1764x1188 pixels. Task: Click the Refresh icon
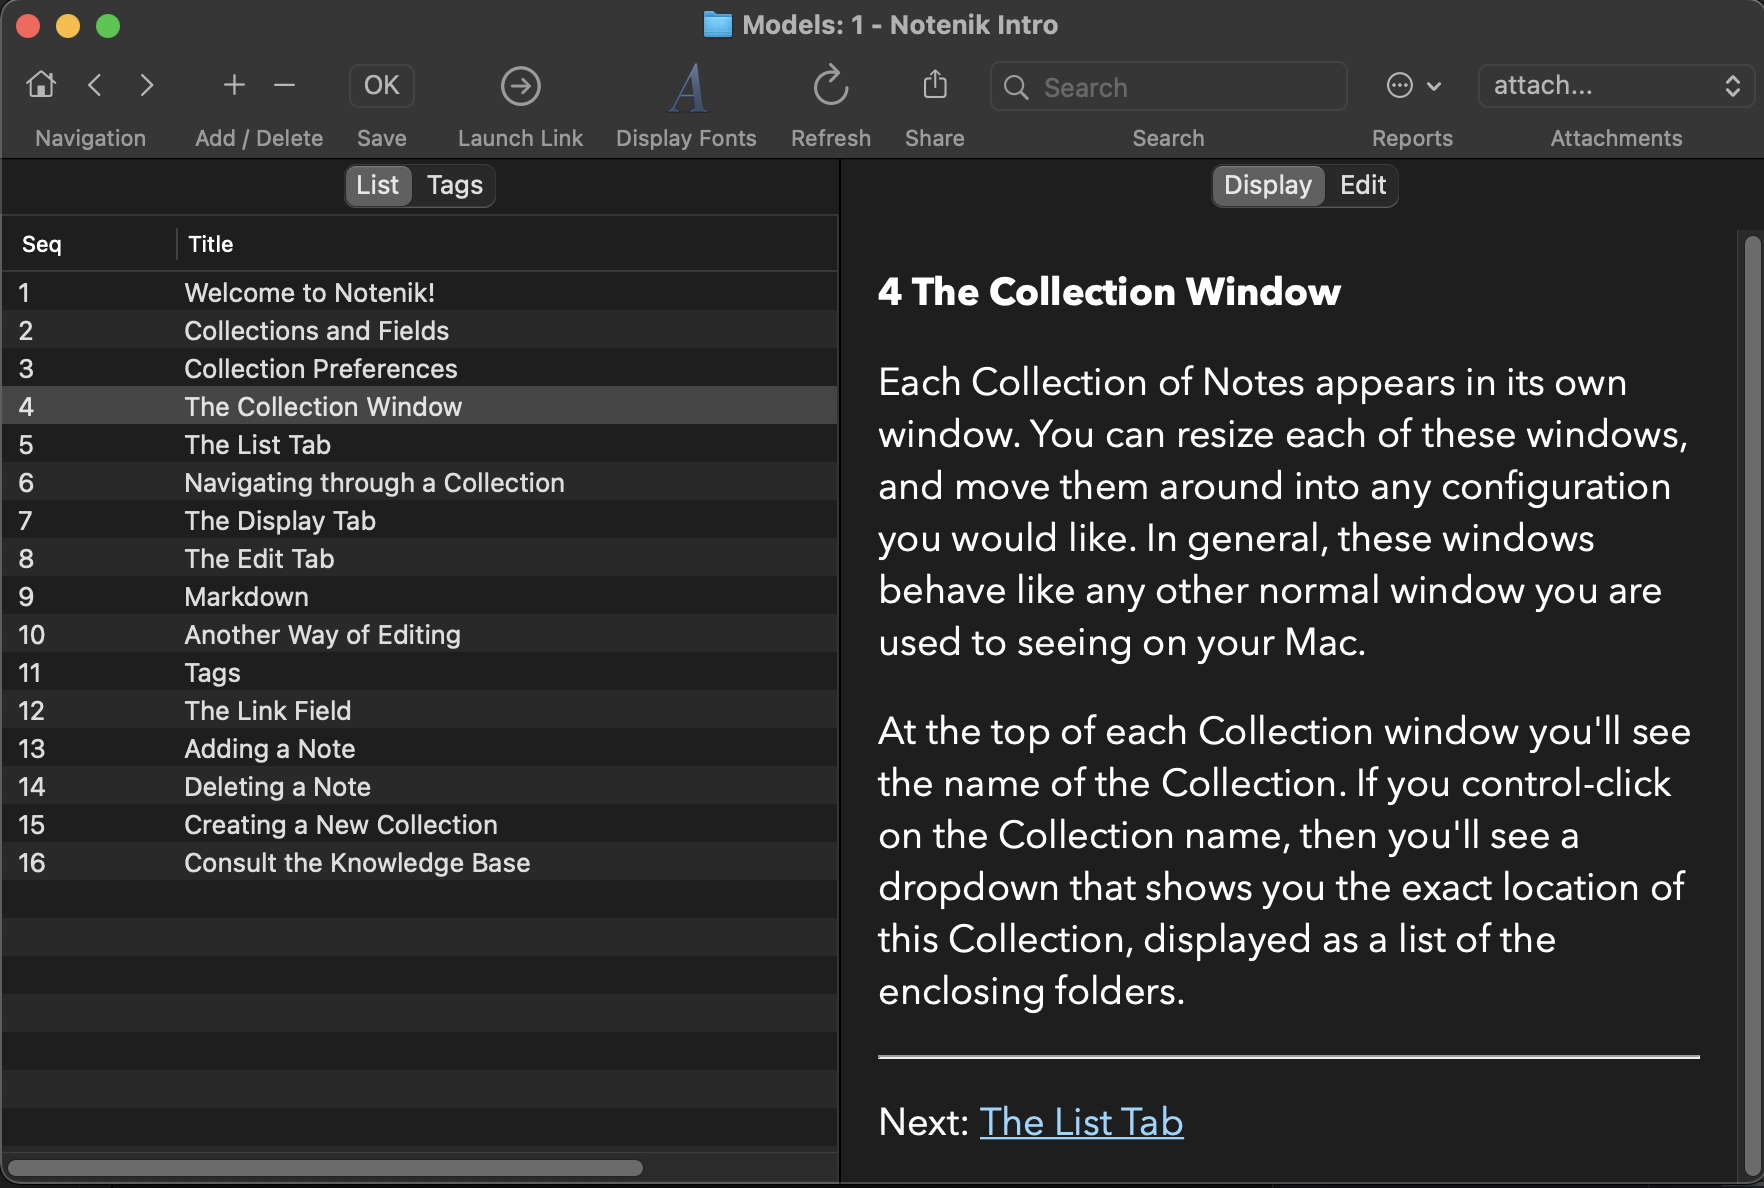[830, 86]
